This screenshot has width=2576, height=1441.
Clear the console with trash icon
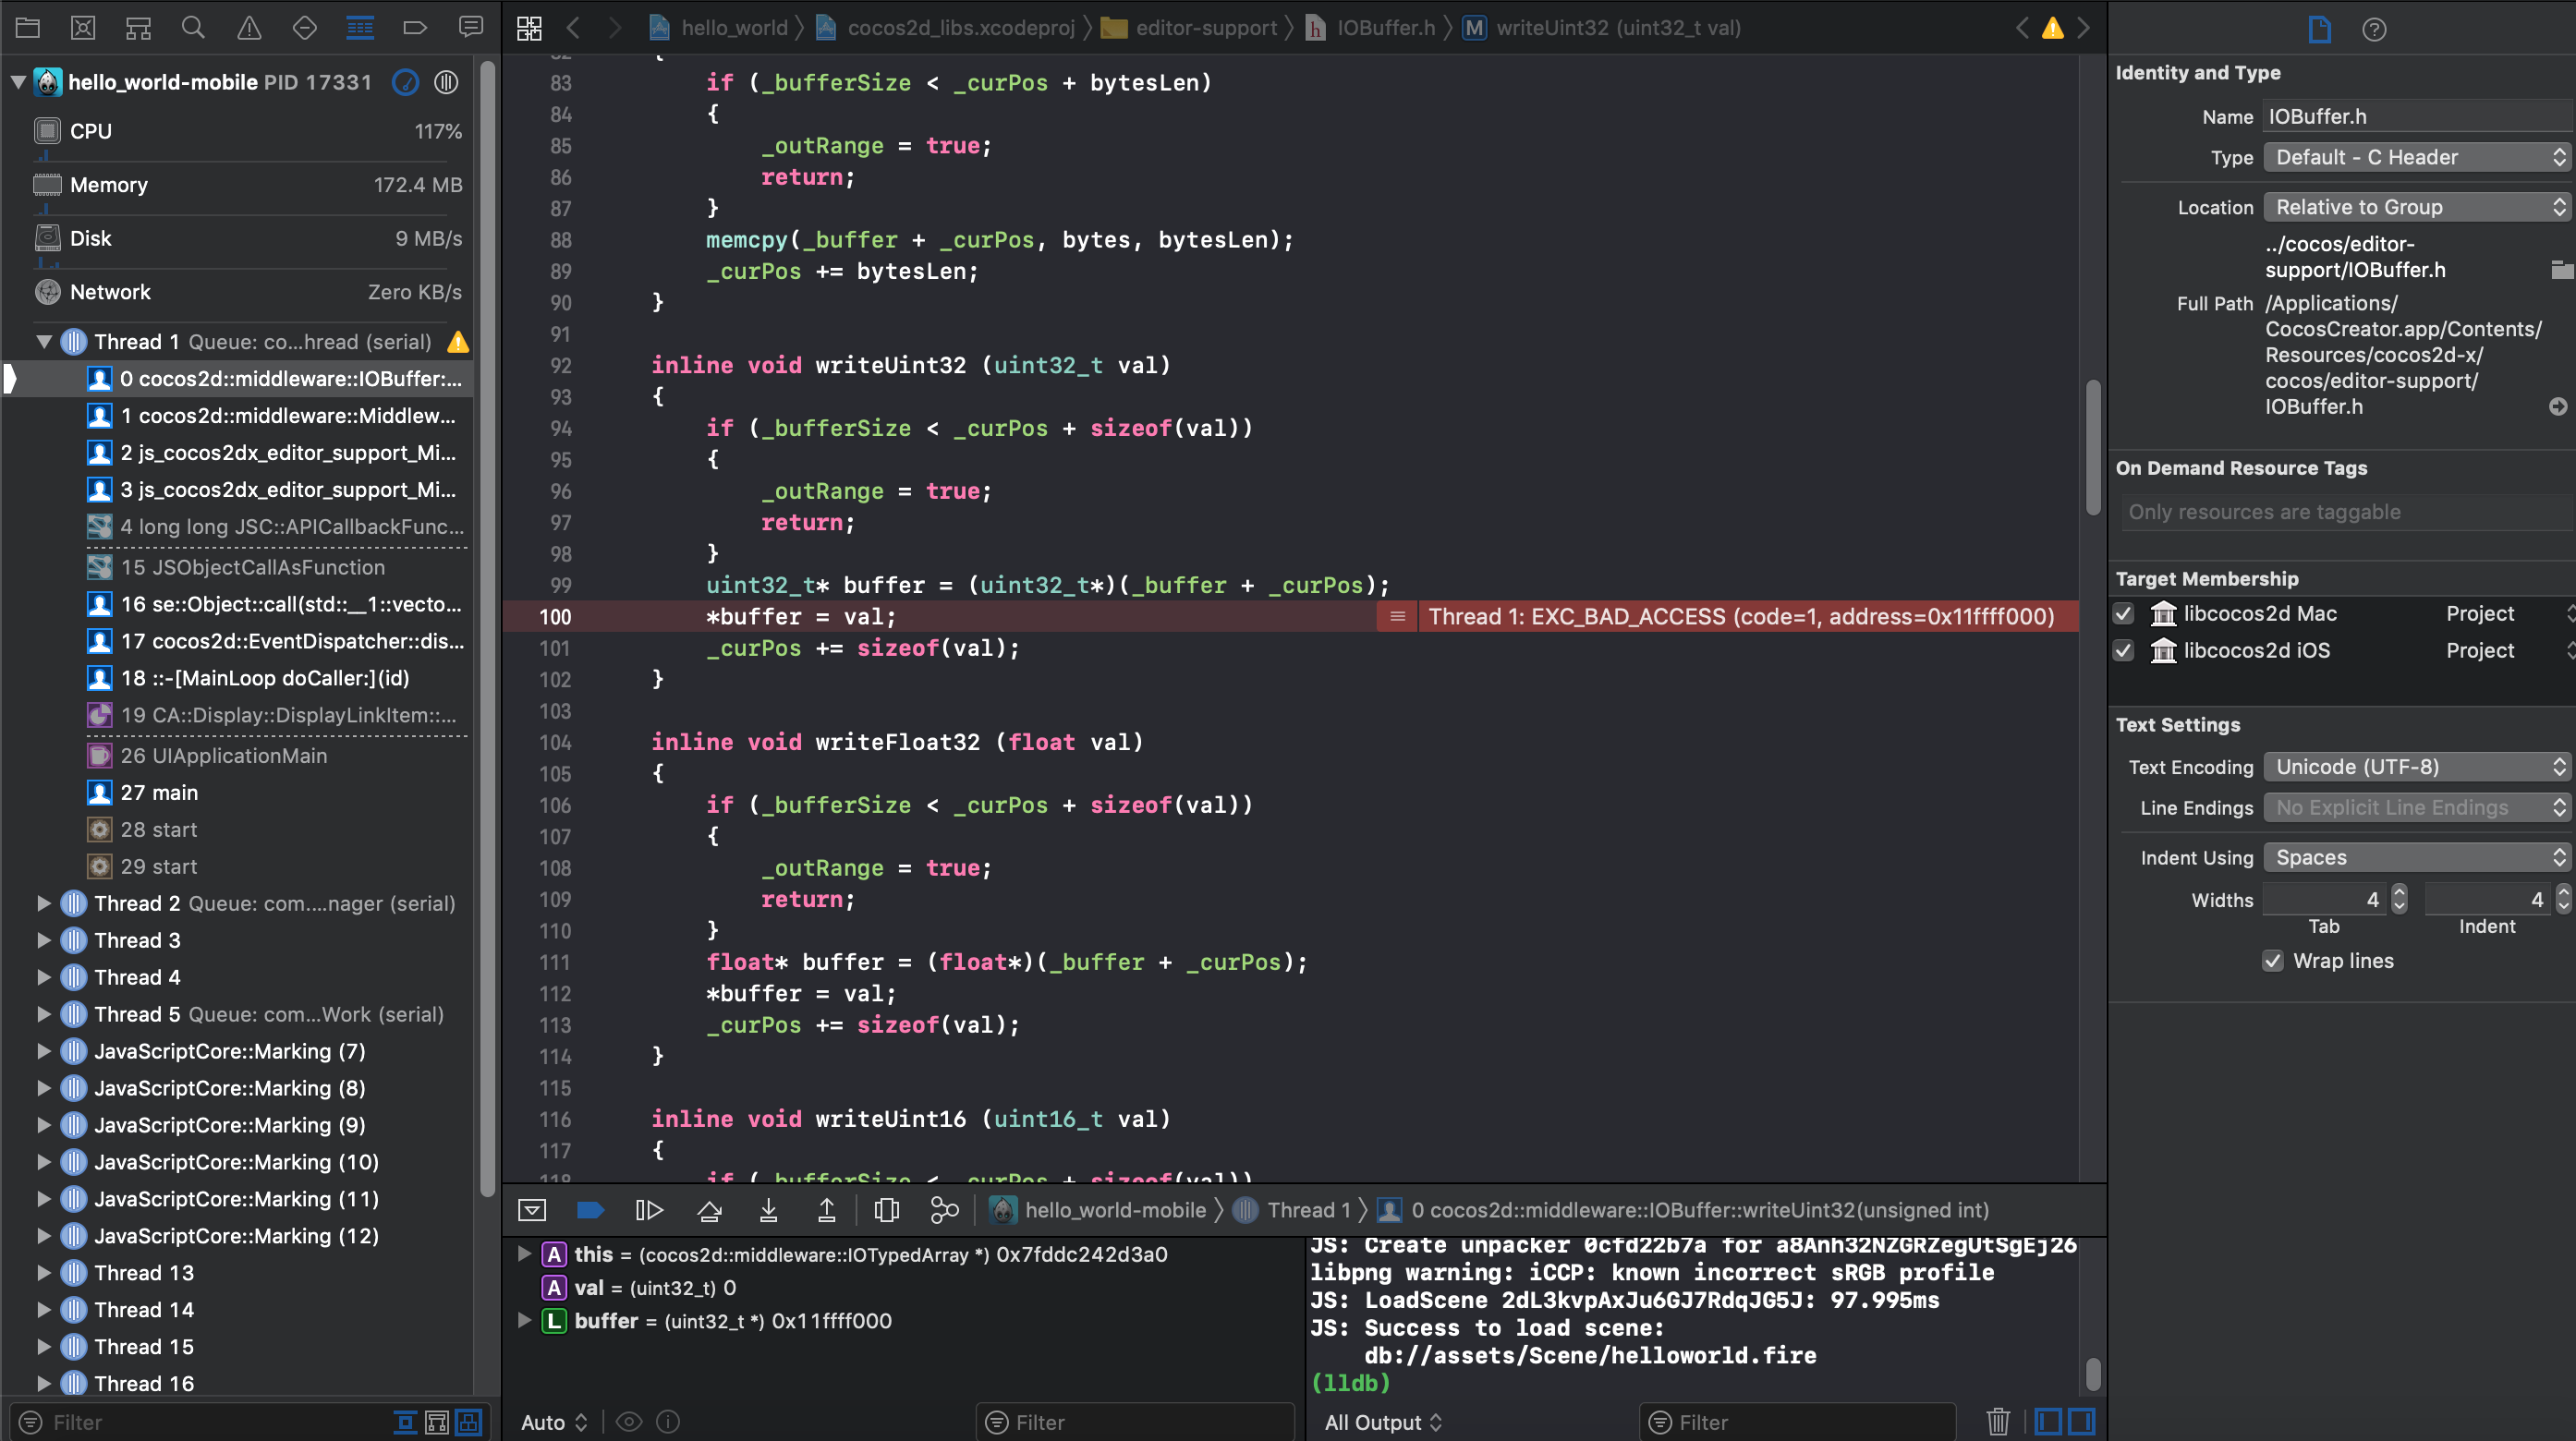pyautogui.click(x=1997, y=1421)
